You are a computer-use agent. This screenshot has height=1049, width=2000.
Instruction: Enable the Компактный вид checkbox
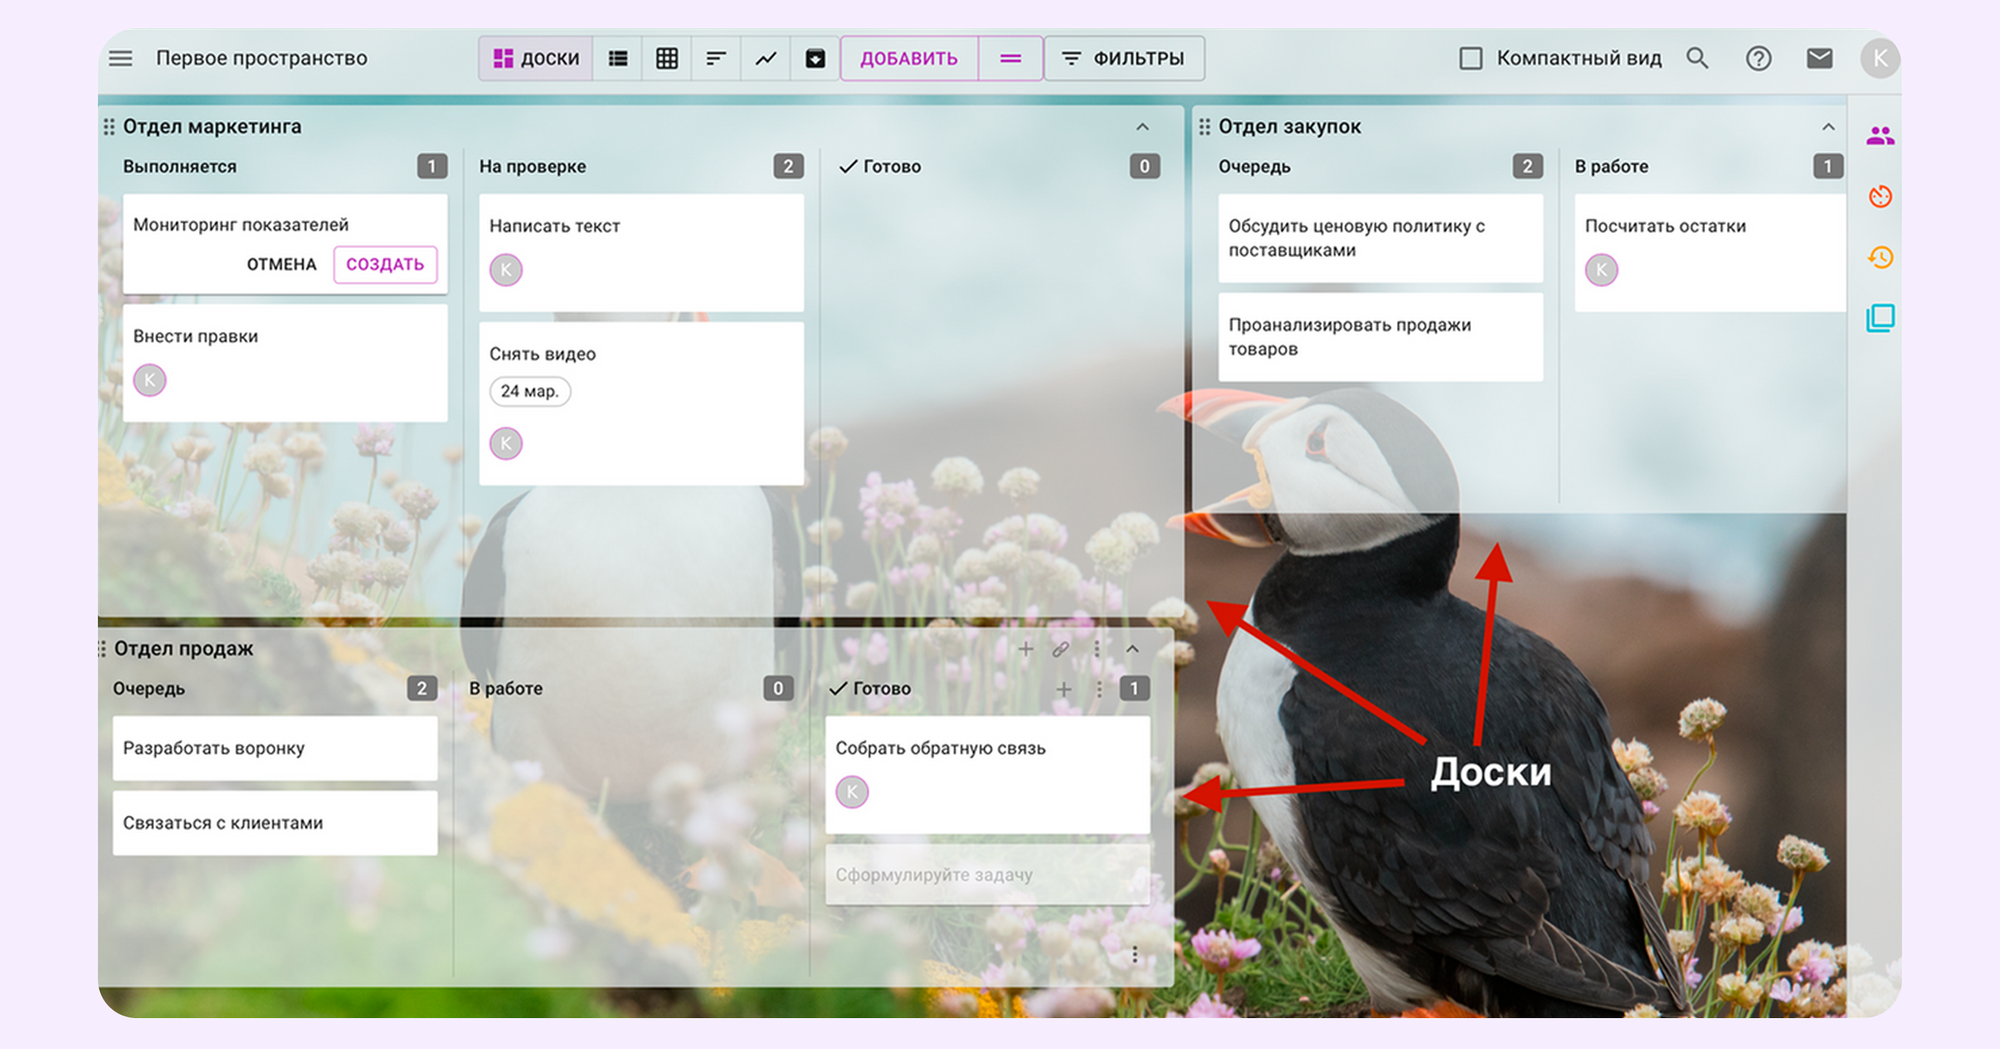pyautogui.click(x=1471, y=58)
